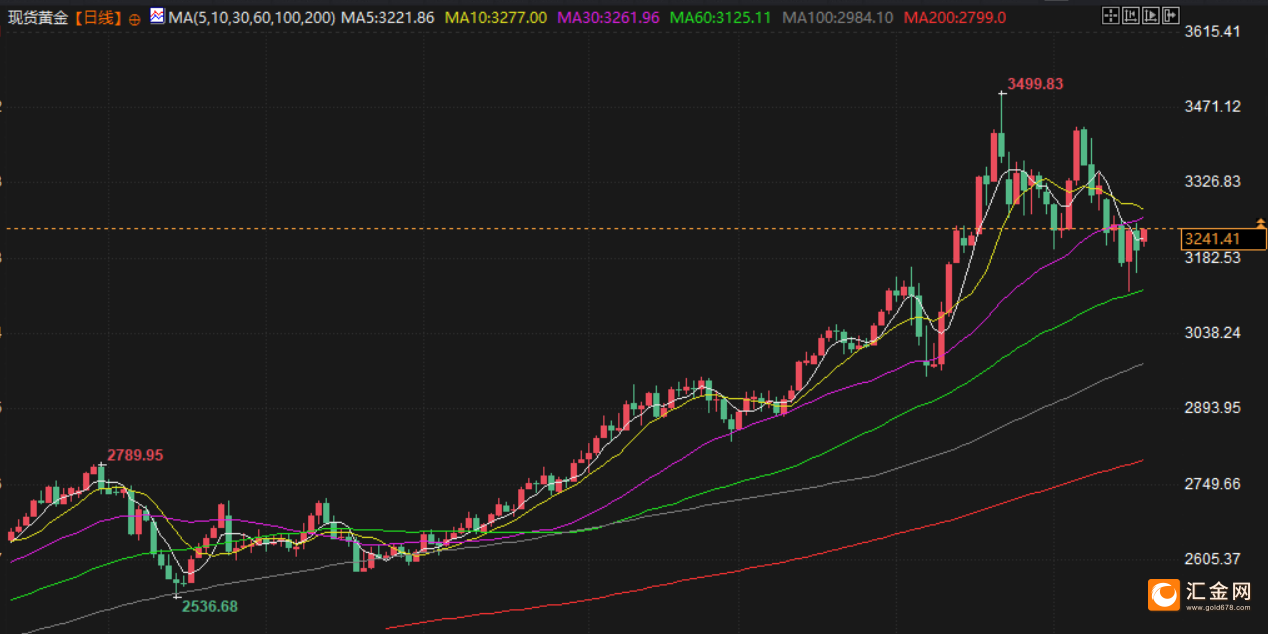Click the red MA200 indicator label
1268x634 pixels.
954,17
